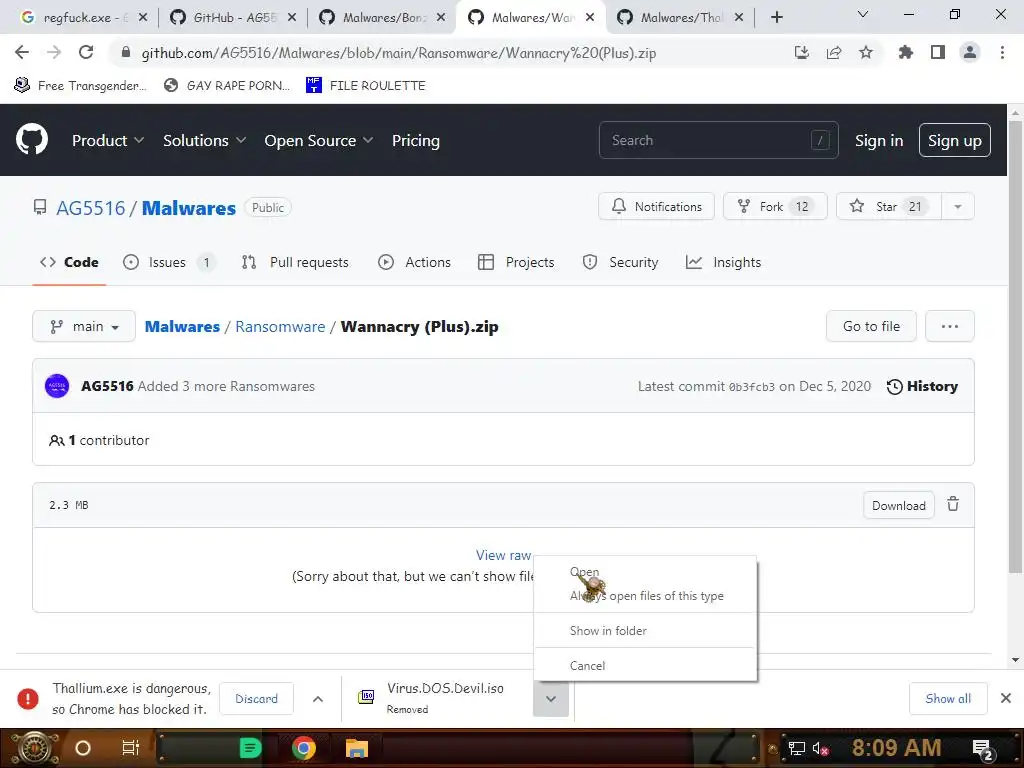Open File Explorer from the taskbar

pos(357,748)
